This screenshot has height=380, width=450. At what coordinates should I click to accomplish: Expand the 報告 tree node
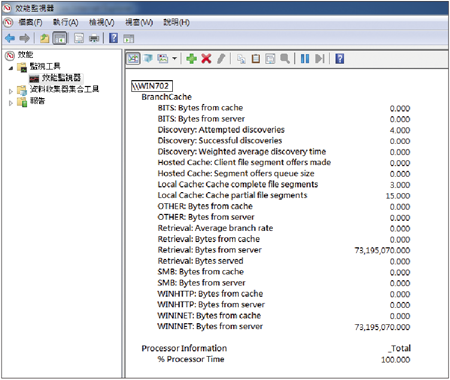[x=11, y=103]
